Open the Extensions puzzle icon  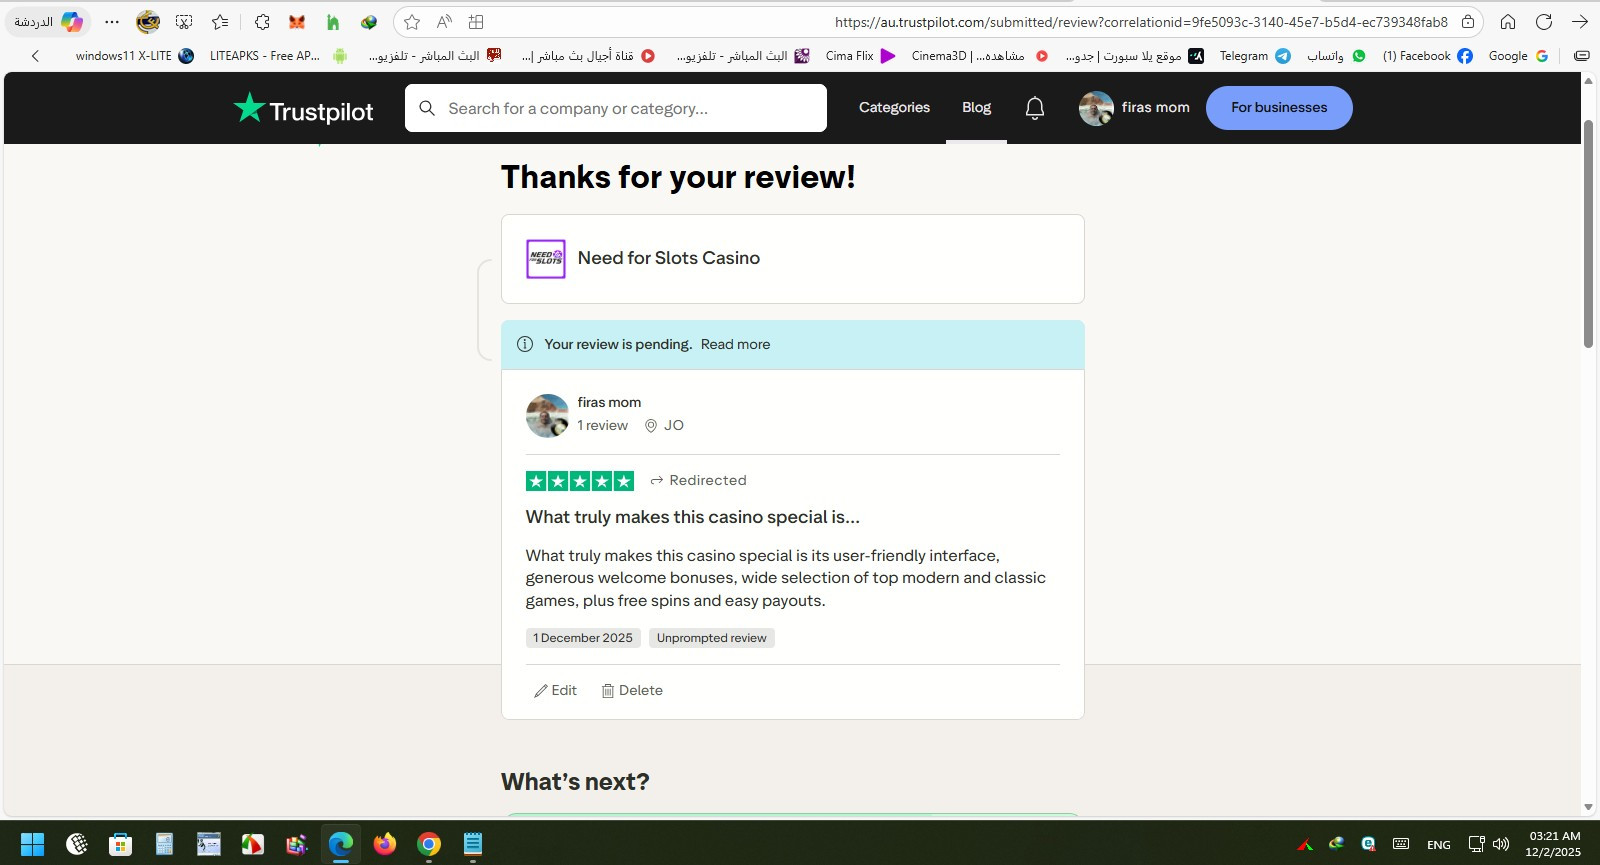tap(262, 22)
